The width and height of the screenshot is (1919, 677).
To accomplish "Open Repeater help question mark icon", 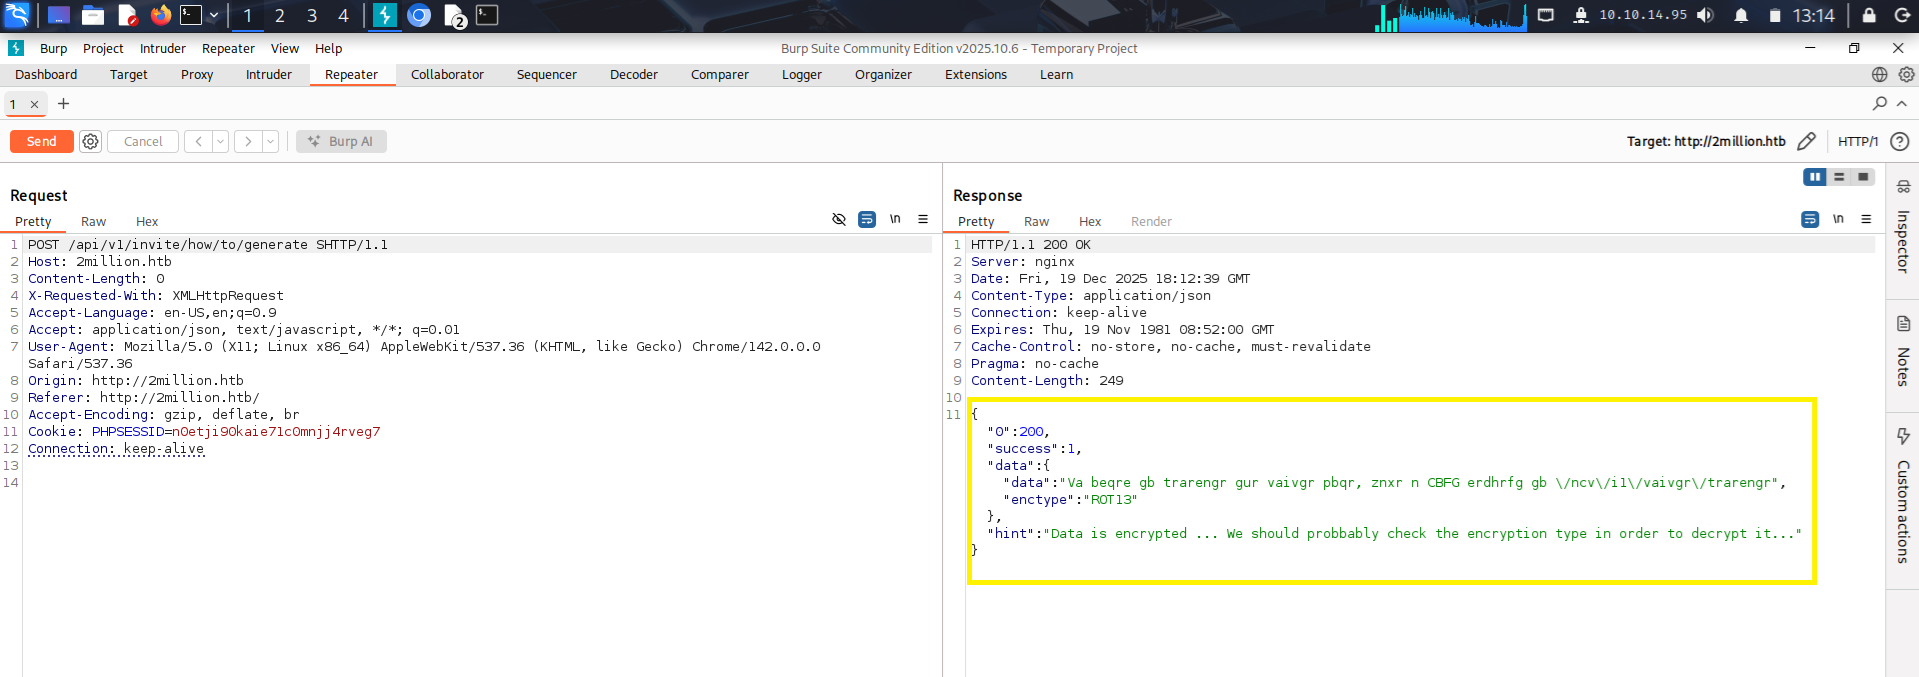I will [1900, 142].
